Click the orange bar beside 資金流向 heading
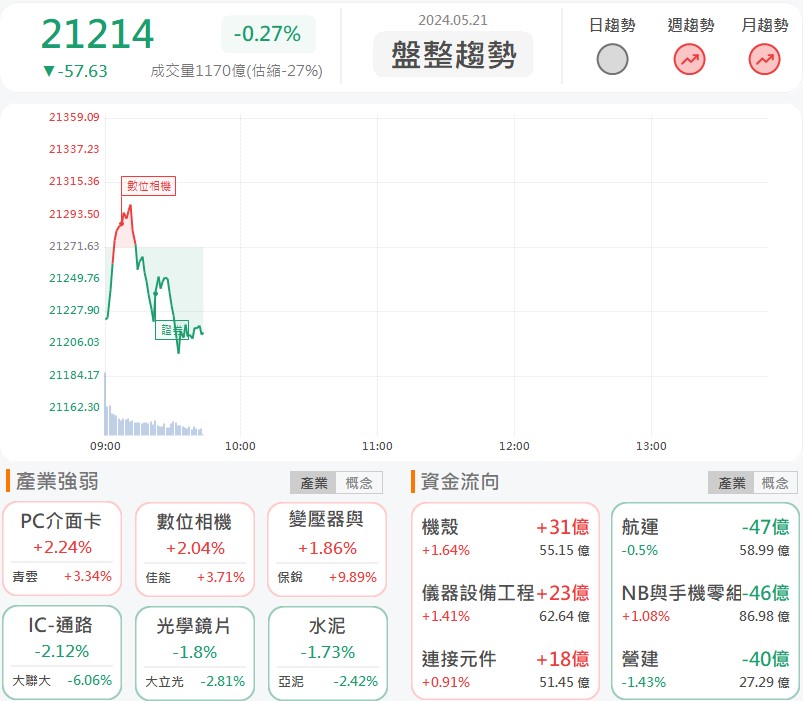803x701 pixels. pos(412,482)
